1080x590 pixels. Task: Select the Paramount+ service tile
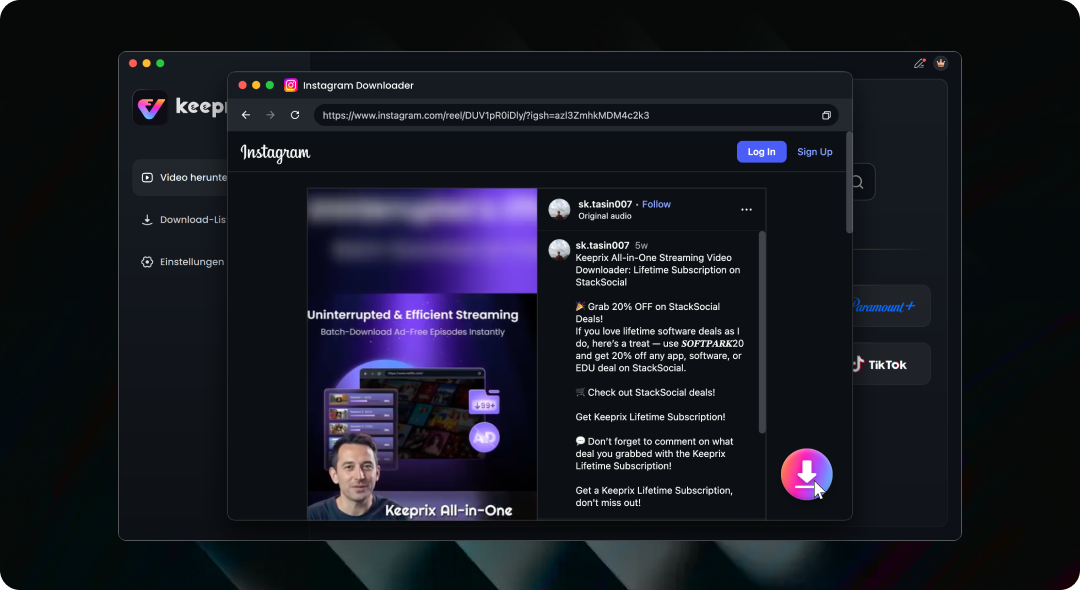[891, 306]
